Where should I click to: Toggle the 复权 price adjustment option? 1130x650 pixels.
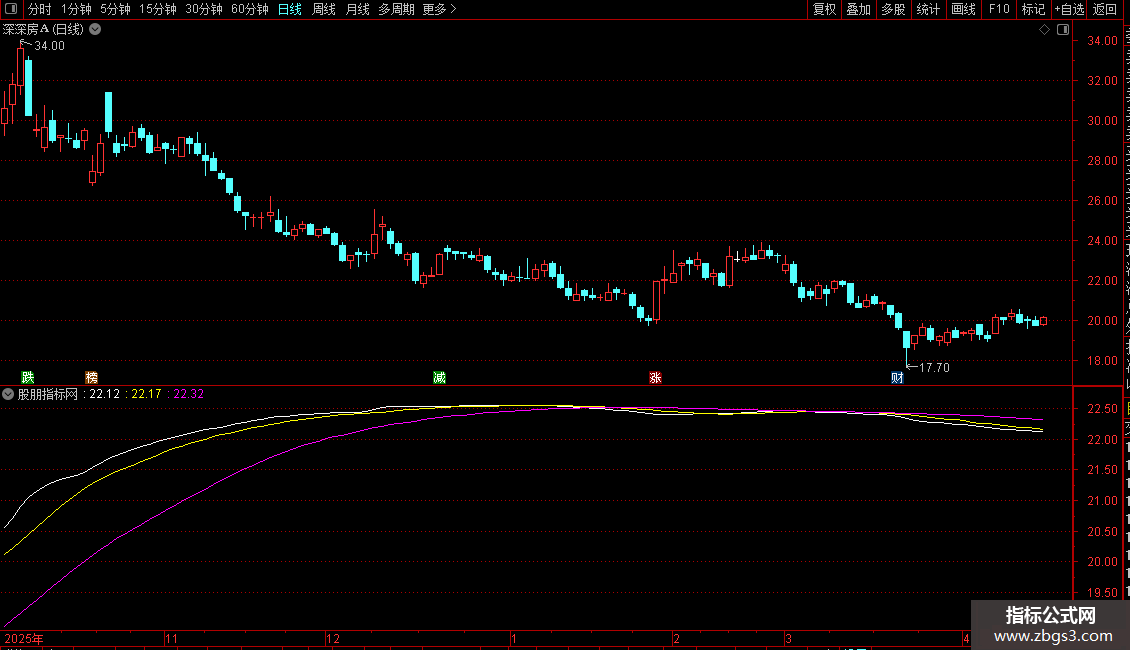(x=824, y=9)
